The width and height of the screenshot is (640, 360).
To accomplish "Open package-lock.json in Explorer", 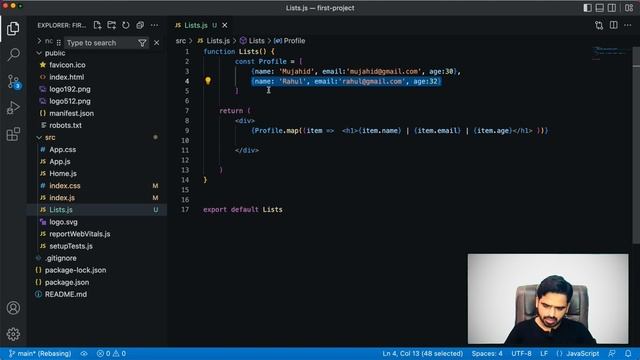I will coord(75,270).
